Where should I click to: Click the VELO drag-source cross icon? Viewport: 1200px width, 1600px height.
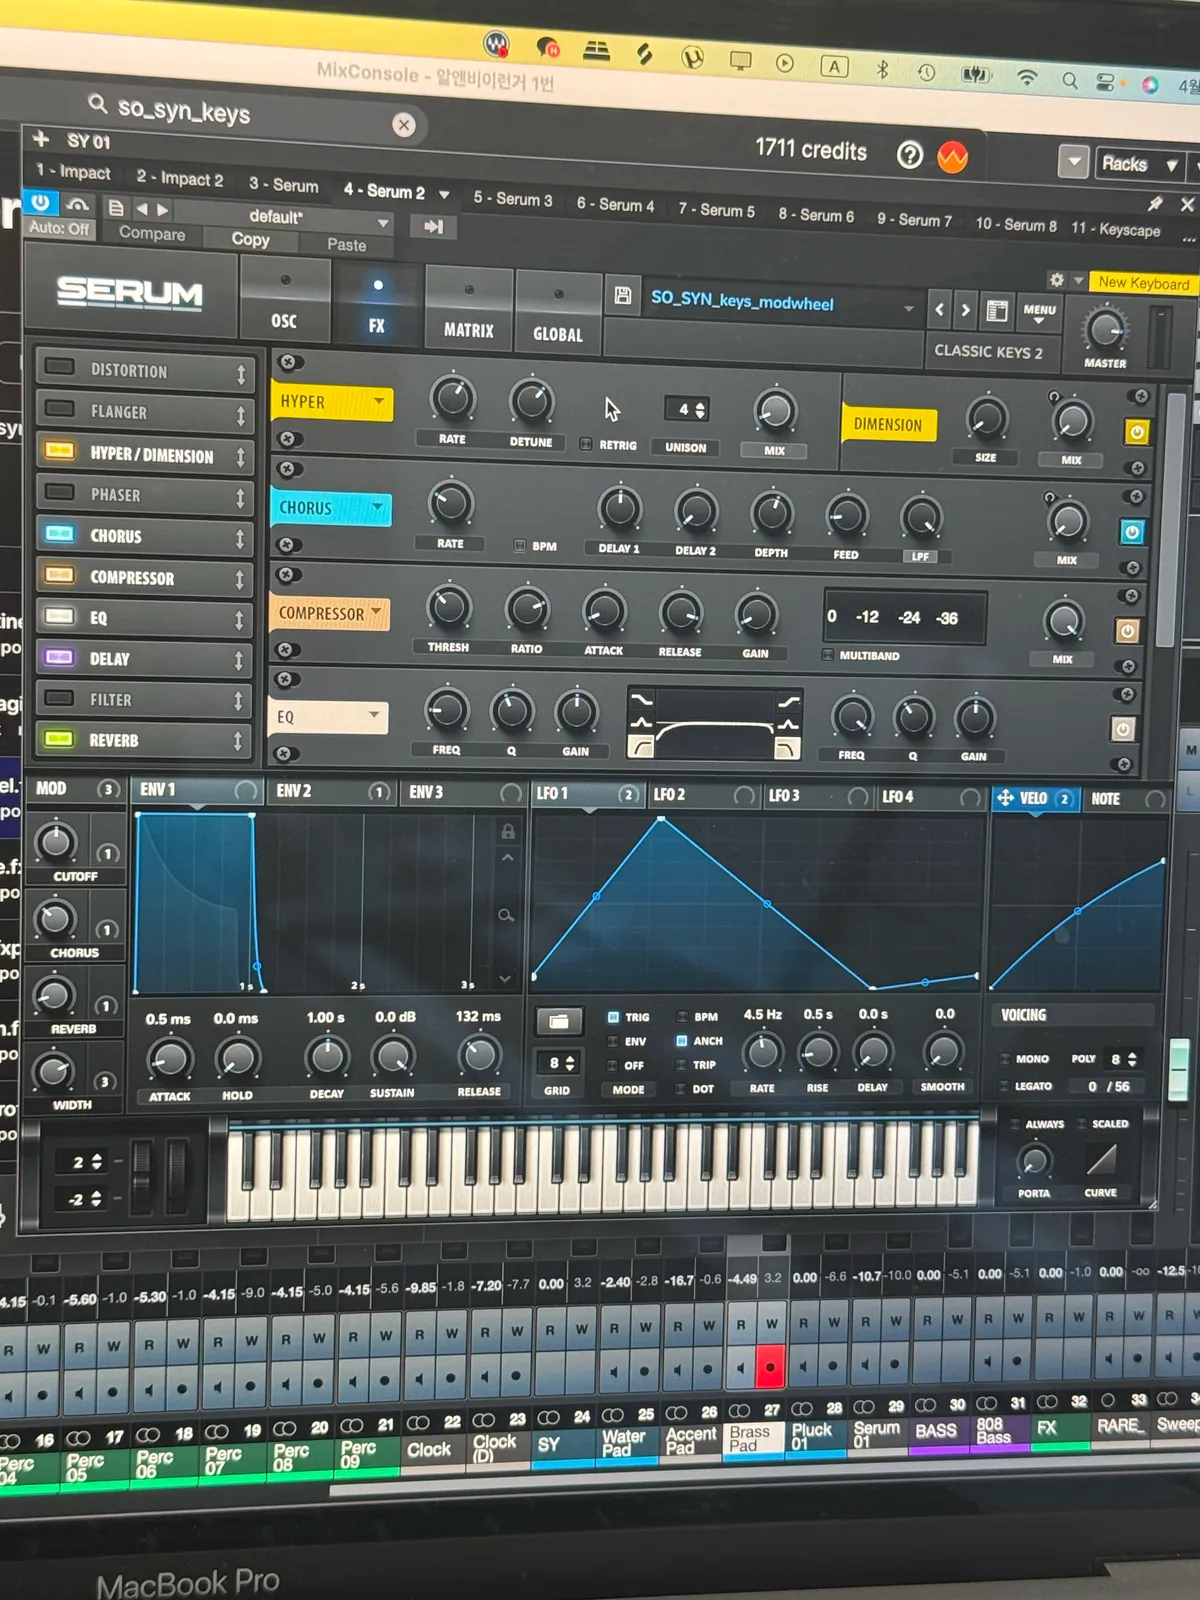click(x=1005, y=798)
